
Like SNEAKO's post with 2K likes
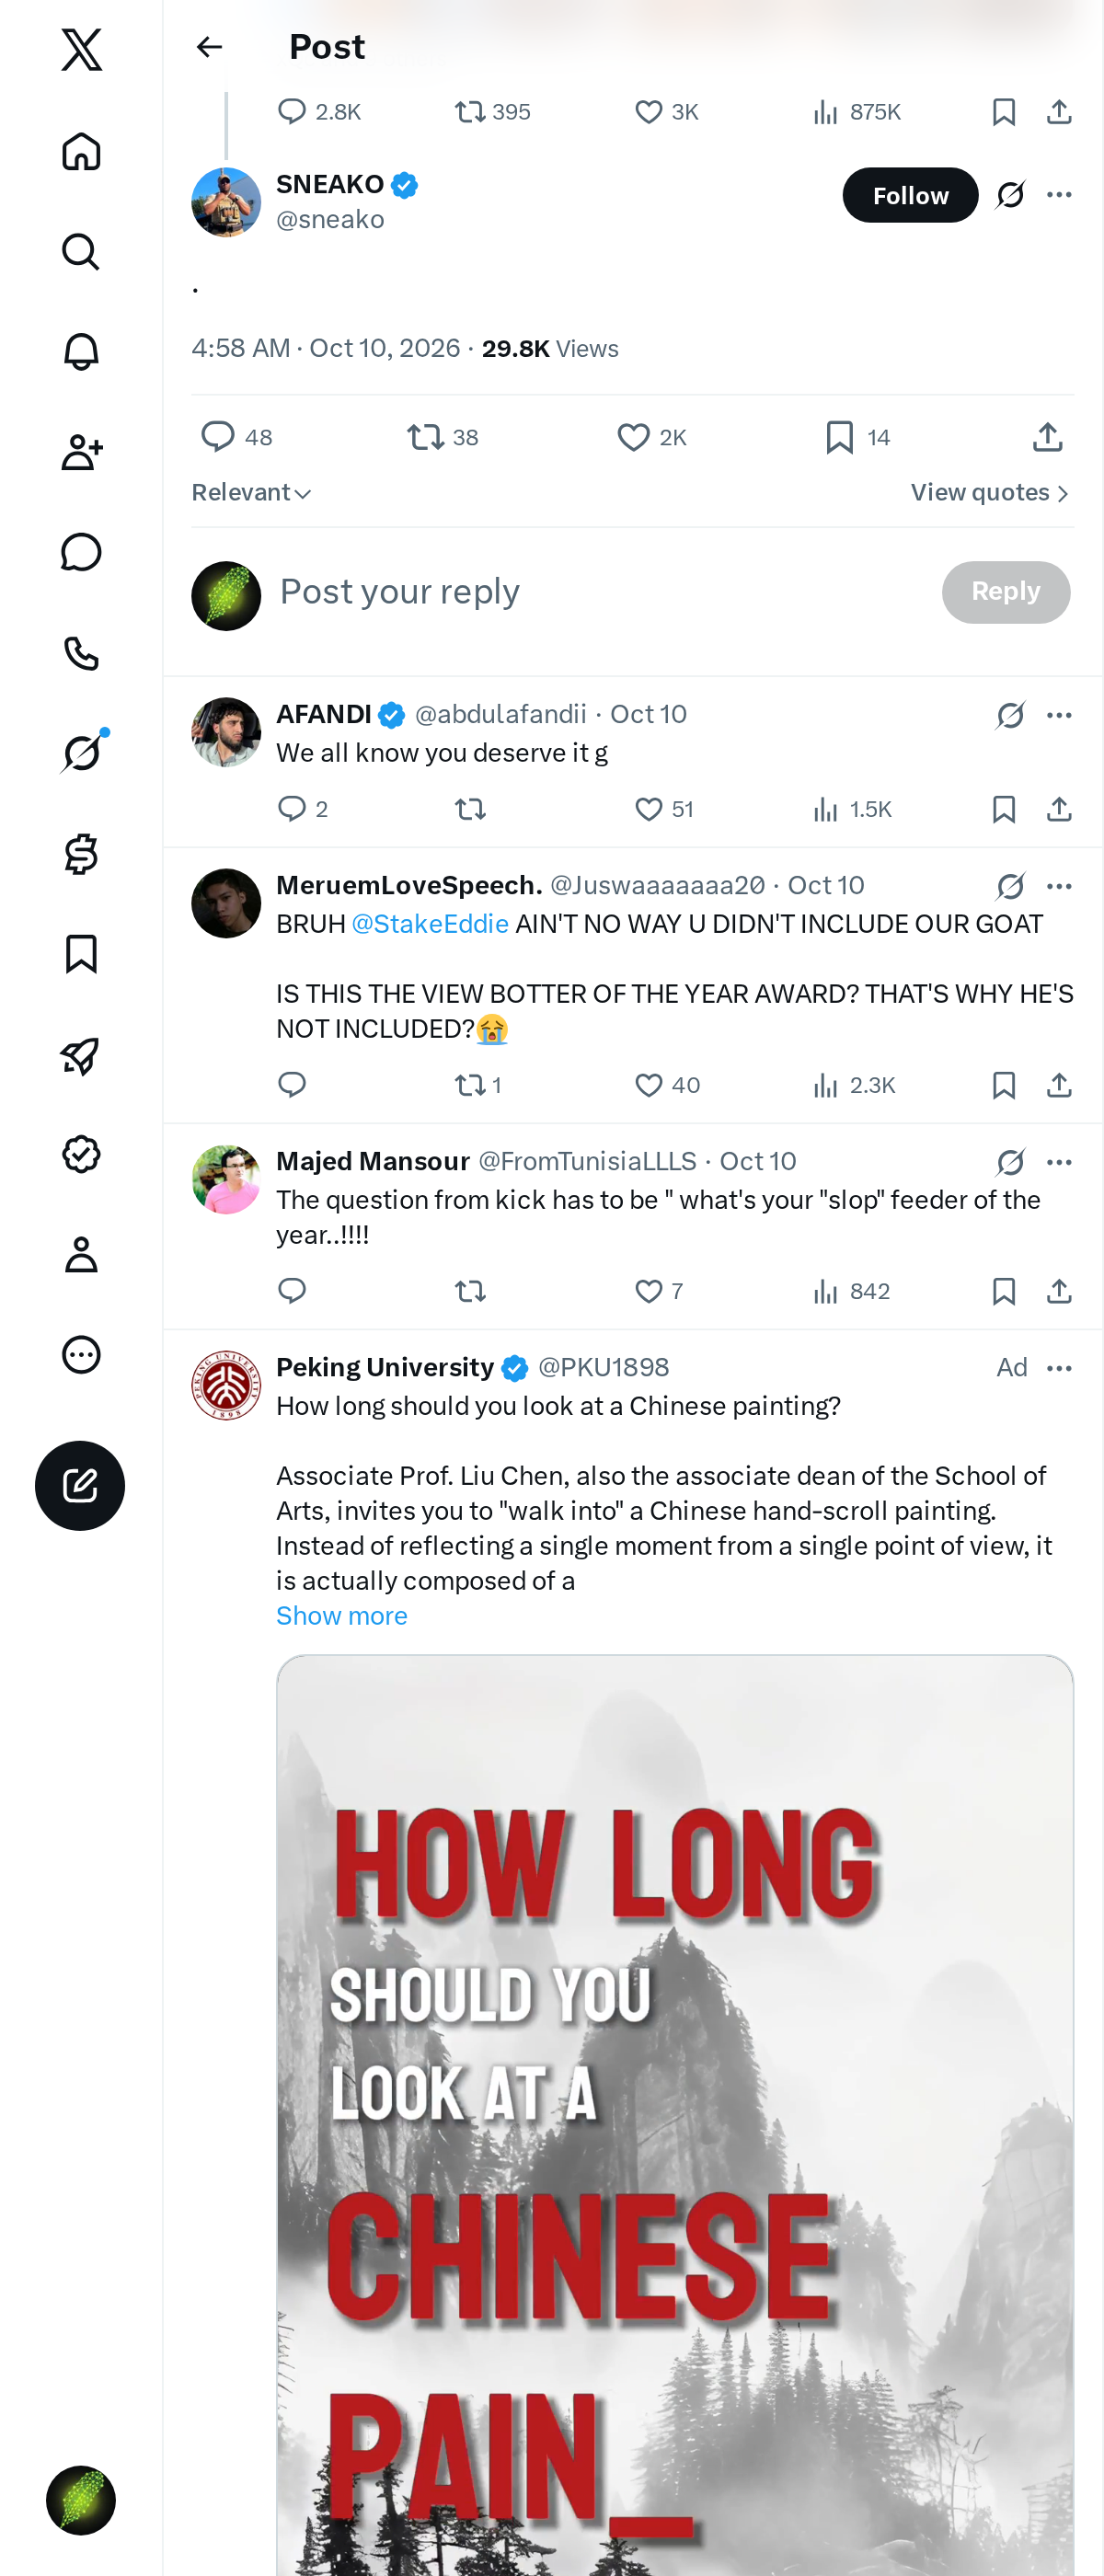[x=651, y=437]
